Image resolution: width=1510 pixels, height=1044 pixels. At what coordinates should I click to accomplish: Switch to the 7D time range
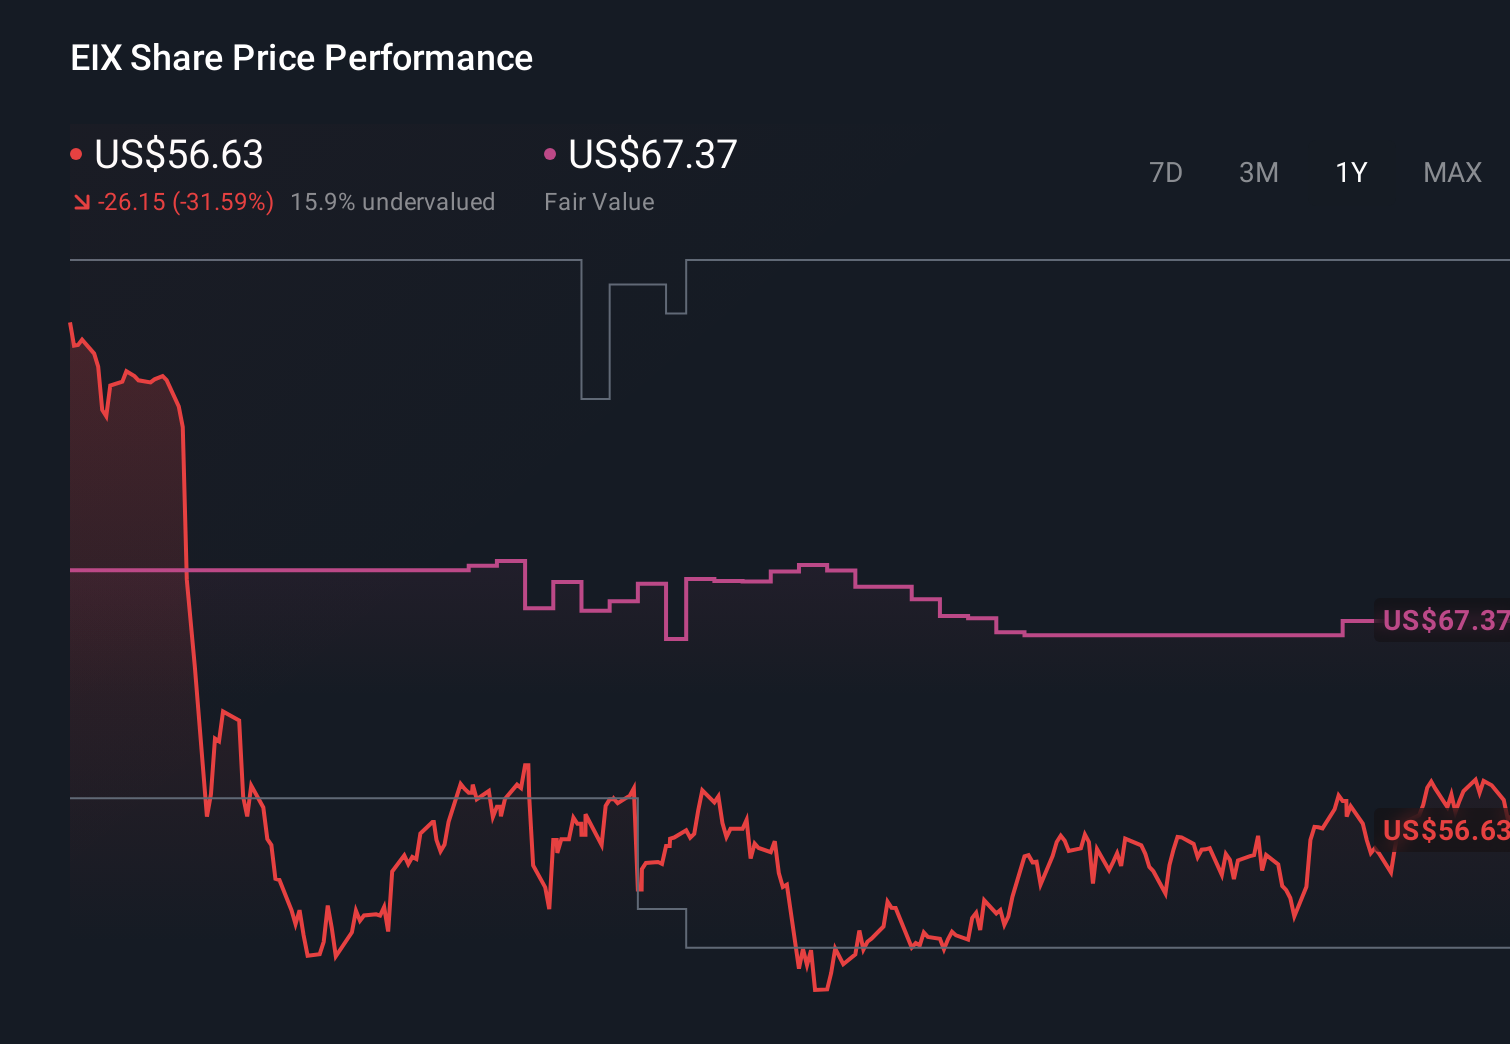[1166, 172]
